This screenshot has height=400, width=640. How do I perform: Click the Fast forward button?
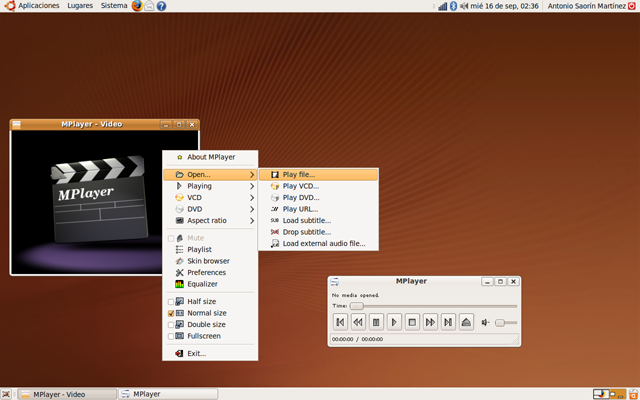click(x=430, y=322)
